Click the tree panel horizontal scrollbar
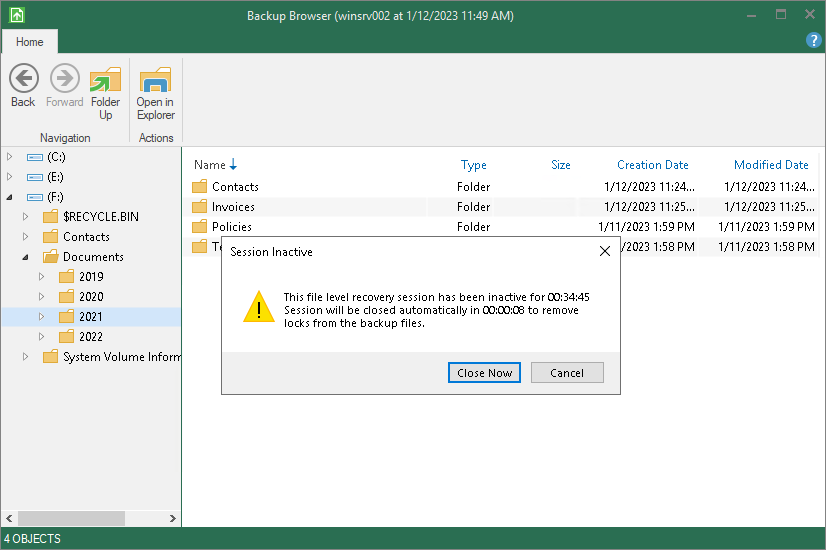Screen dimensions: 826x550 (x=70, y=519)
